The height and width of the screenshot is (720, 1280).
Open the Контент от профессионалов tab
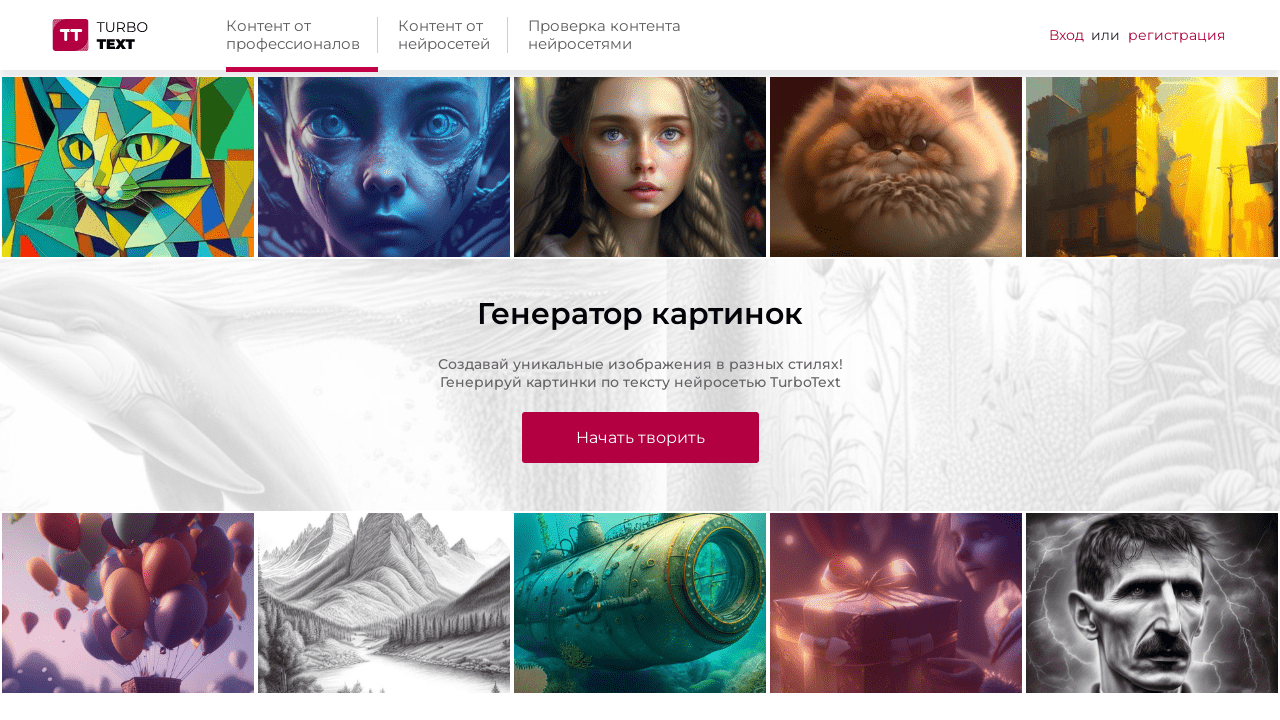coord(293,35)
